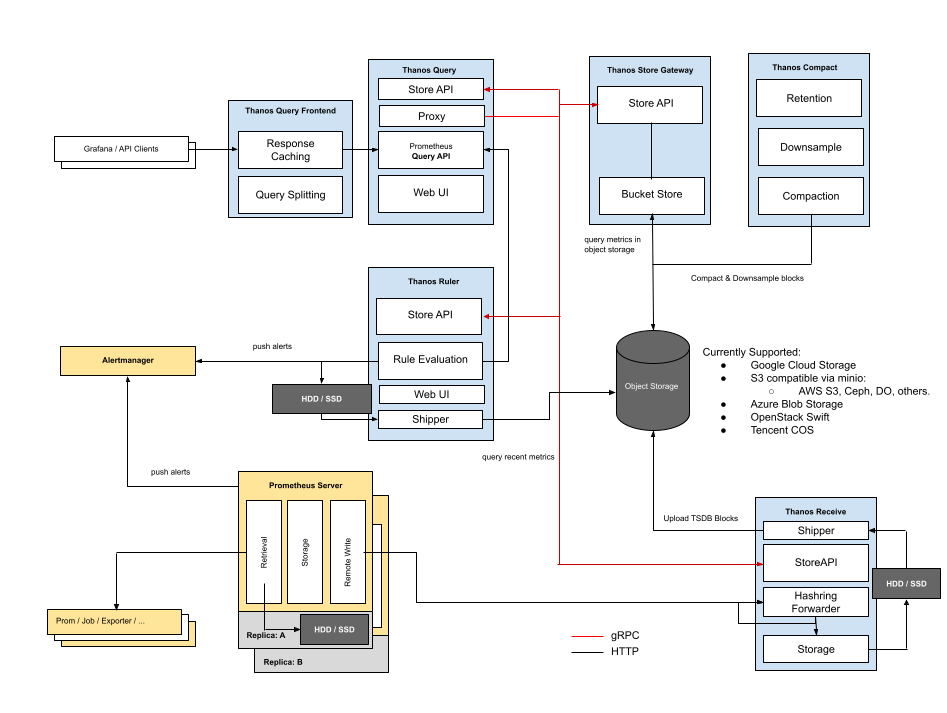
Task: Select the Response Caching box
Action: pyautogui.click(x=291, y=150)
